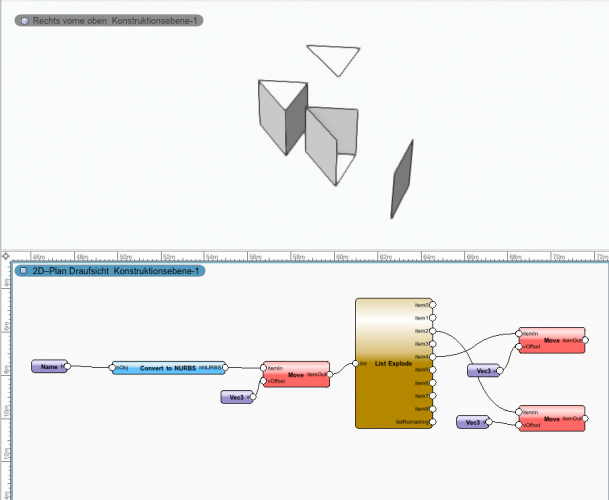Click the first Move node after NURBS

click(295, 373)
